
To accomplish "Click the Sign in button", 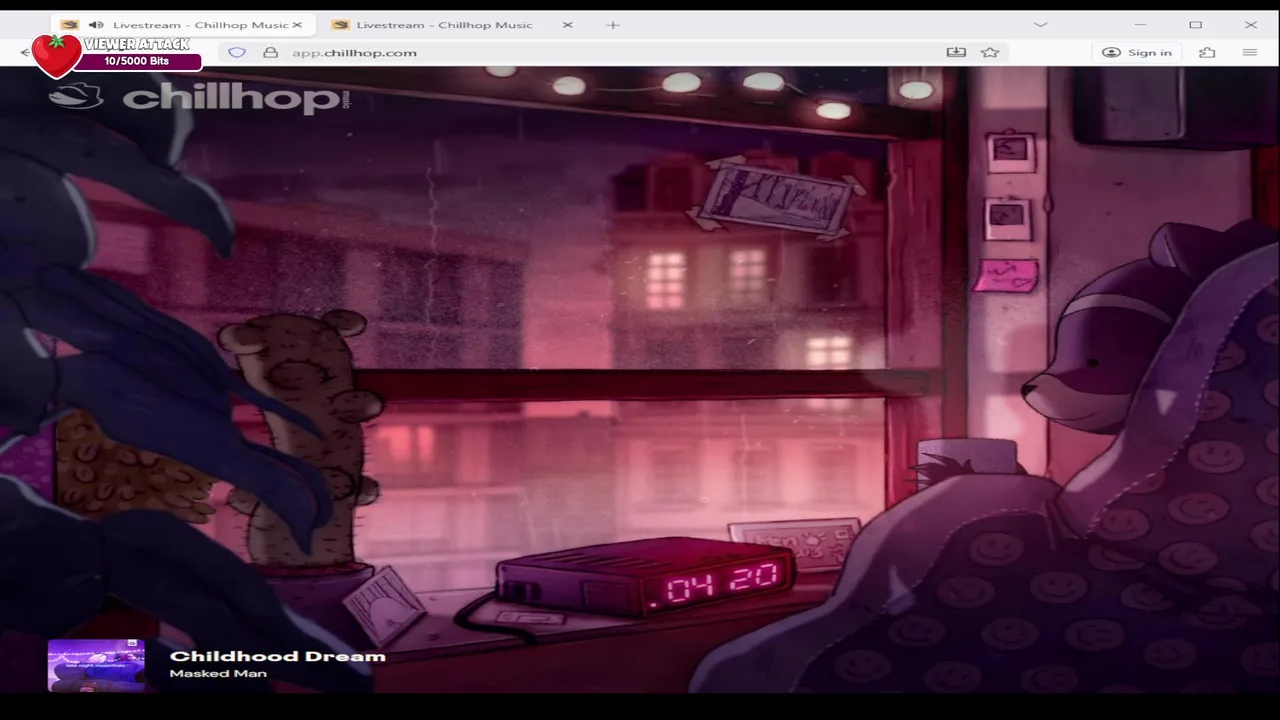I will tap(1137, 52).
